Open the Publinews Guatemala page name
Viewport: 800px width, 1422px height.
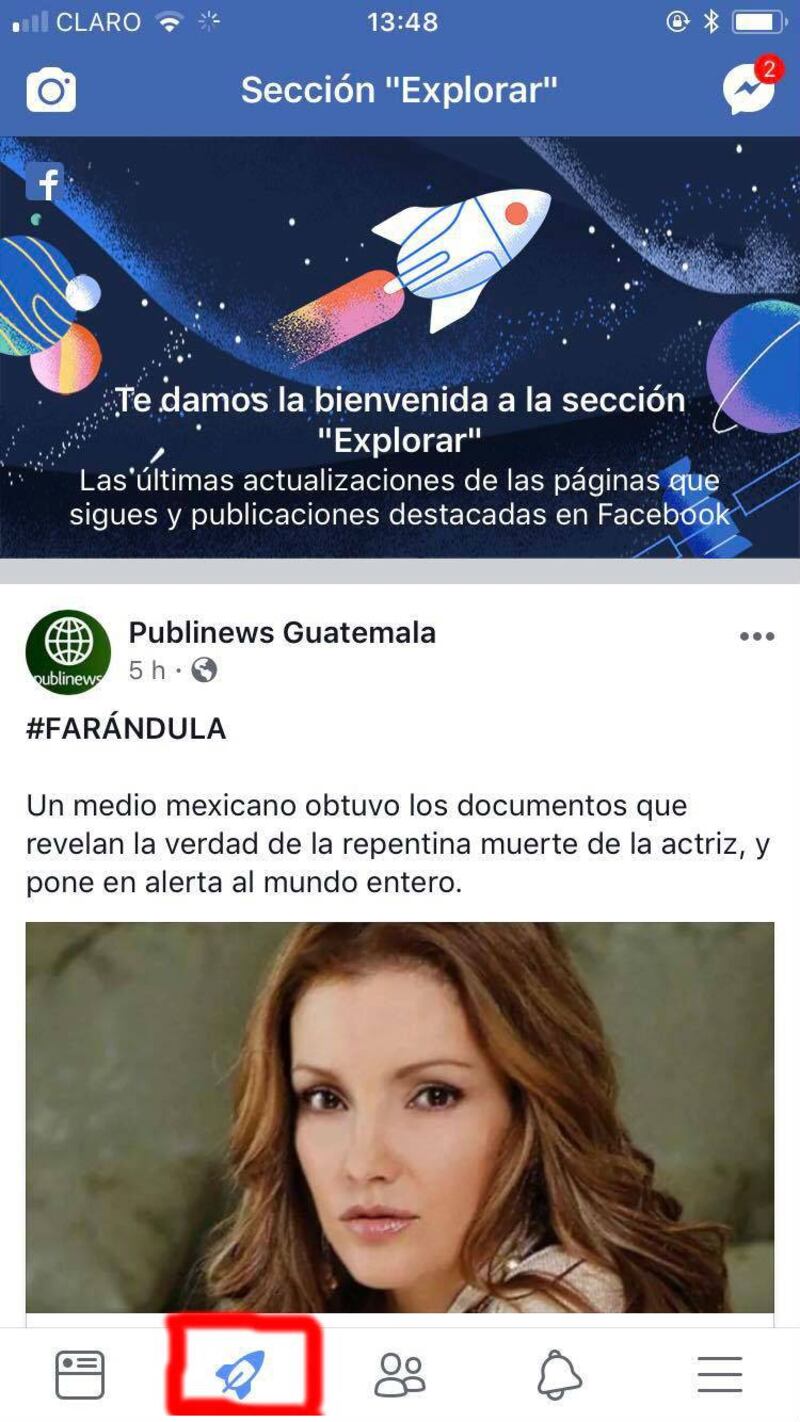[282, 633]
